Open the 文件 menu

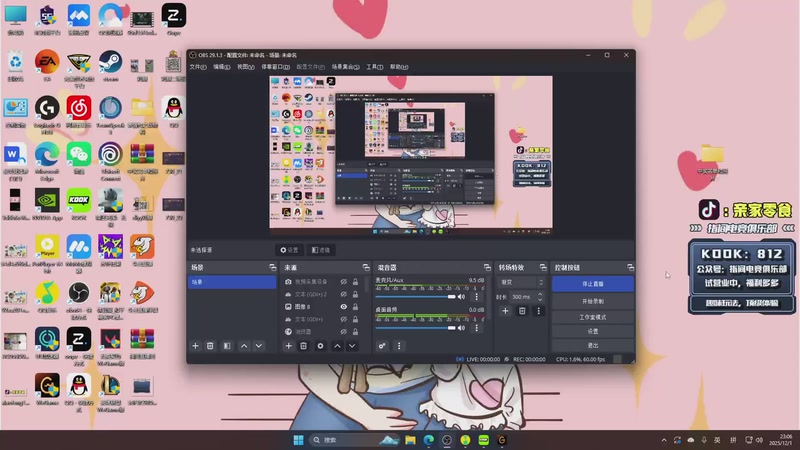click(x=198, y=67)
